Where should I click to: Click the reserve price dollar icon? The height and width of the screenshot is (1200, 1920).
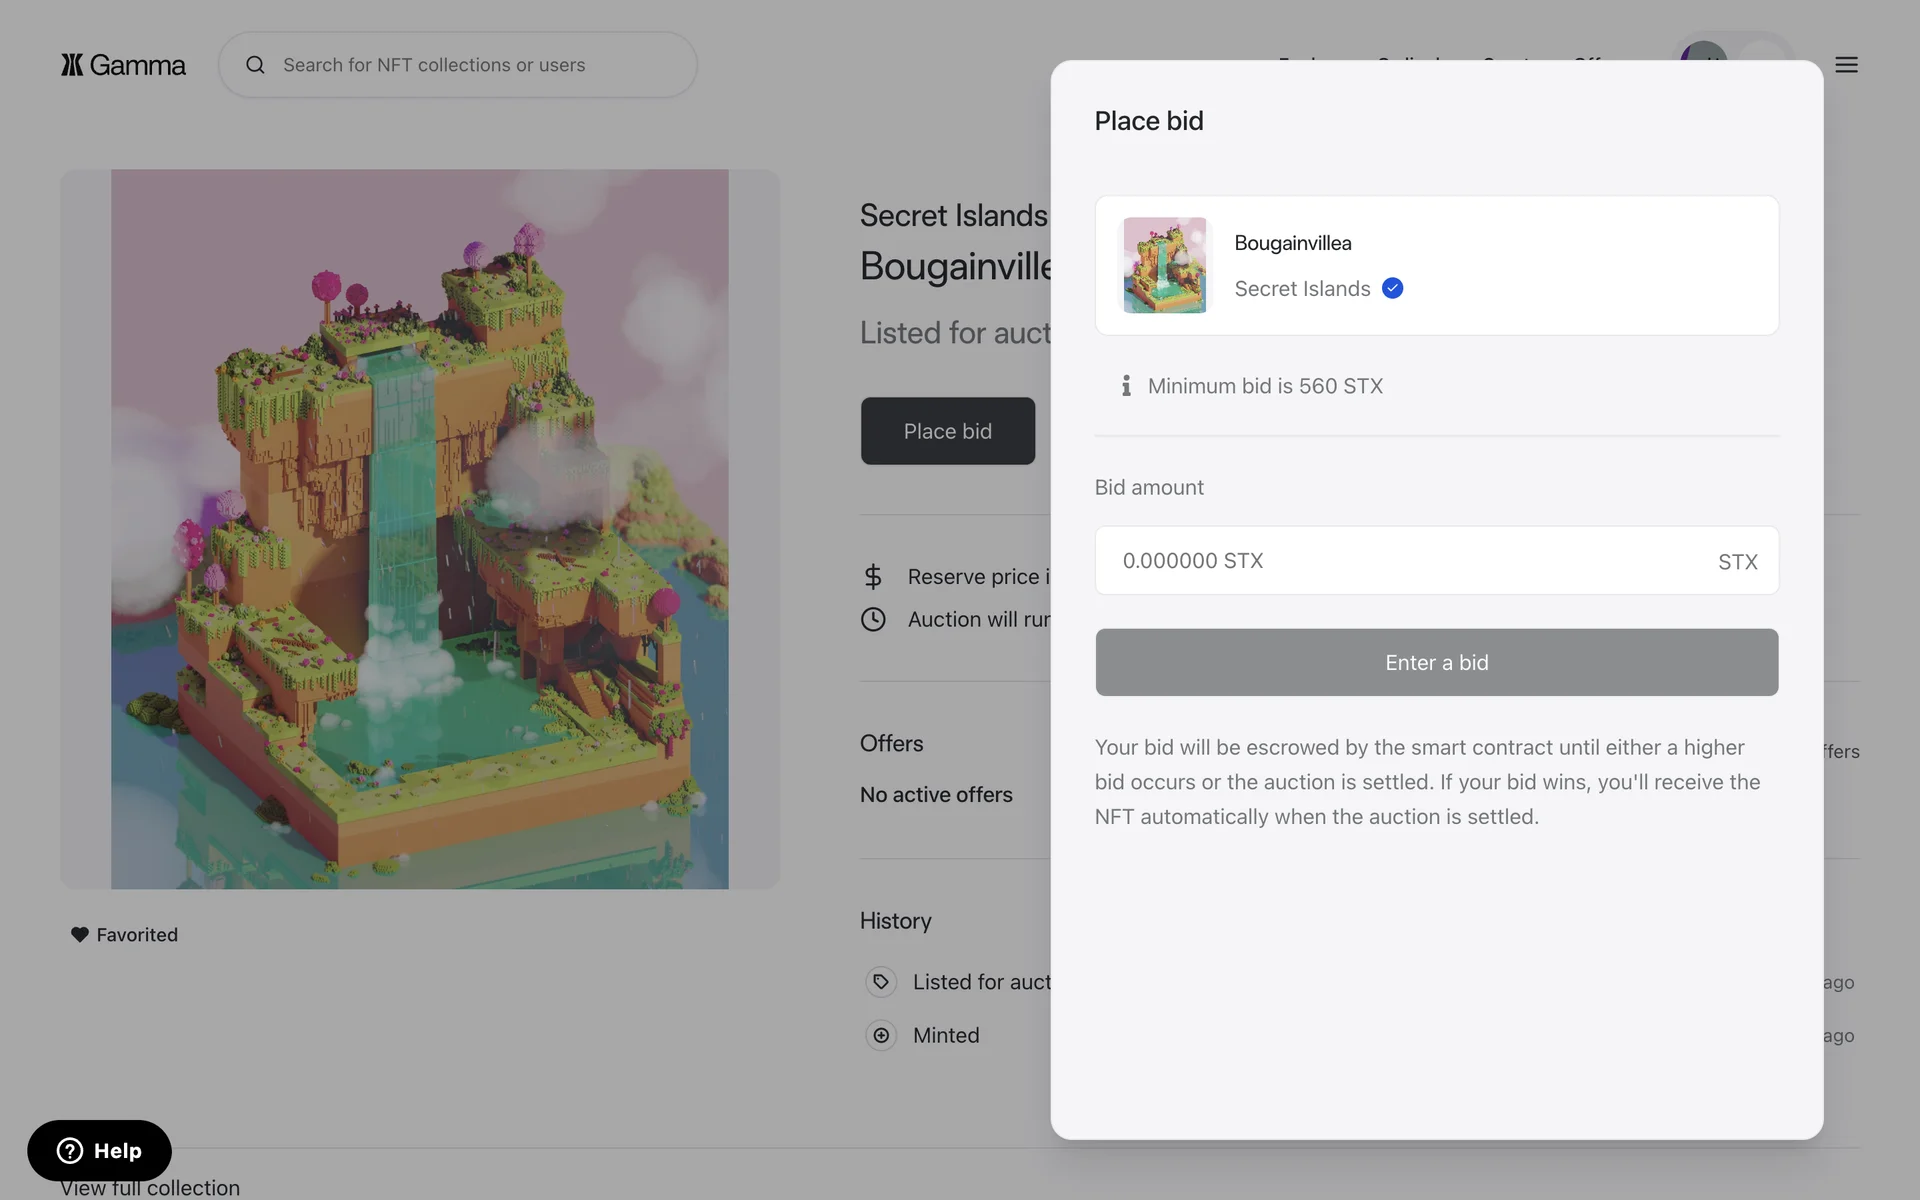pos(873,577)
